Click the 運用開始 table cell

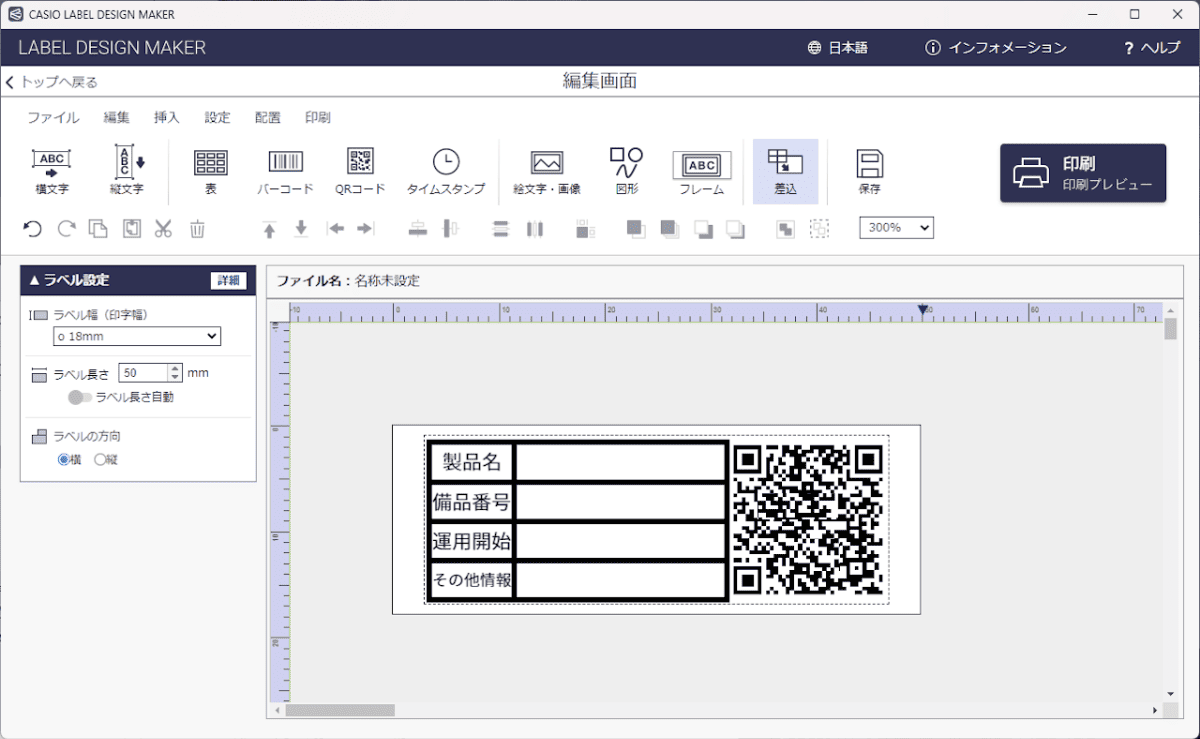click(471, 541)
